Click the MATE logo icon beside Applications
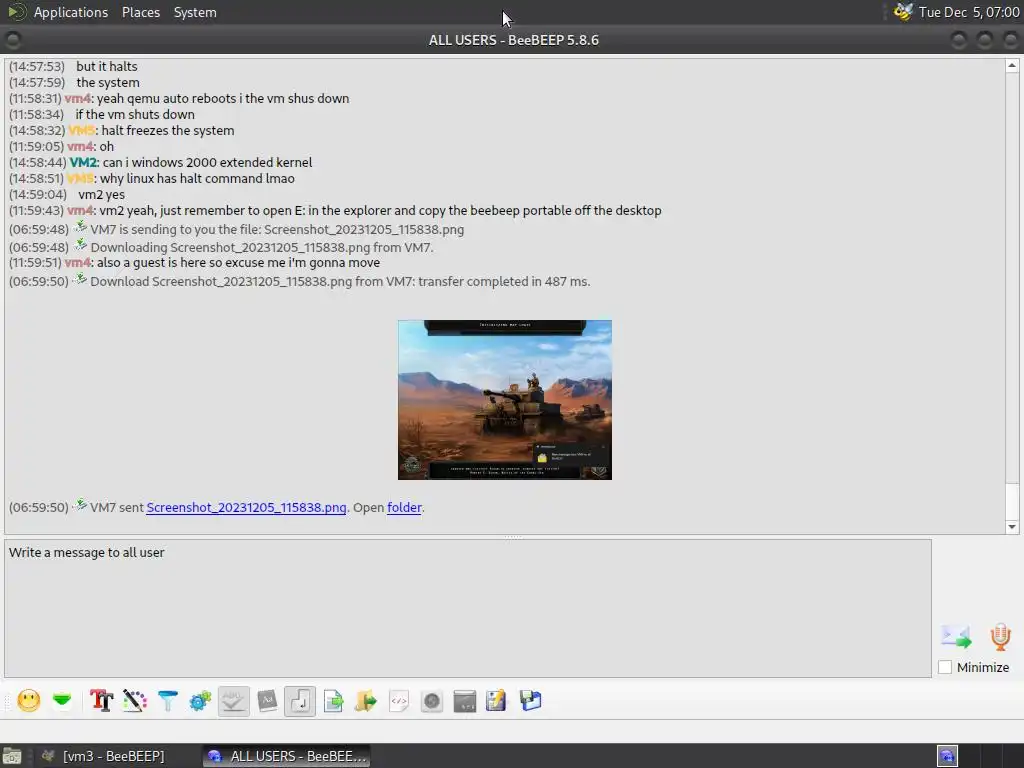This screenshot has height=768, width=1024. (x=16, y=12)
